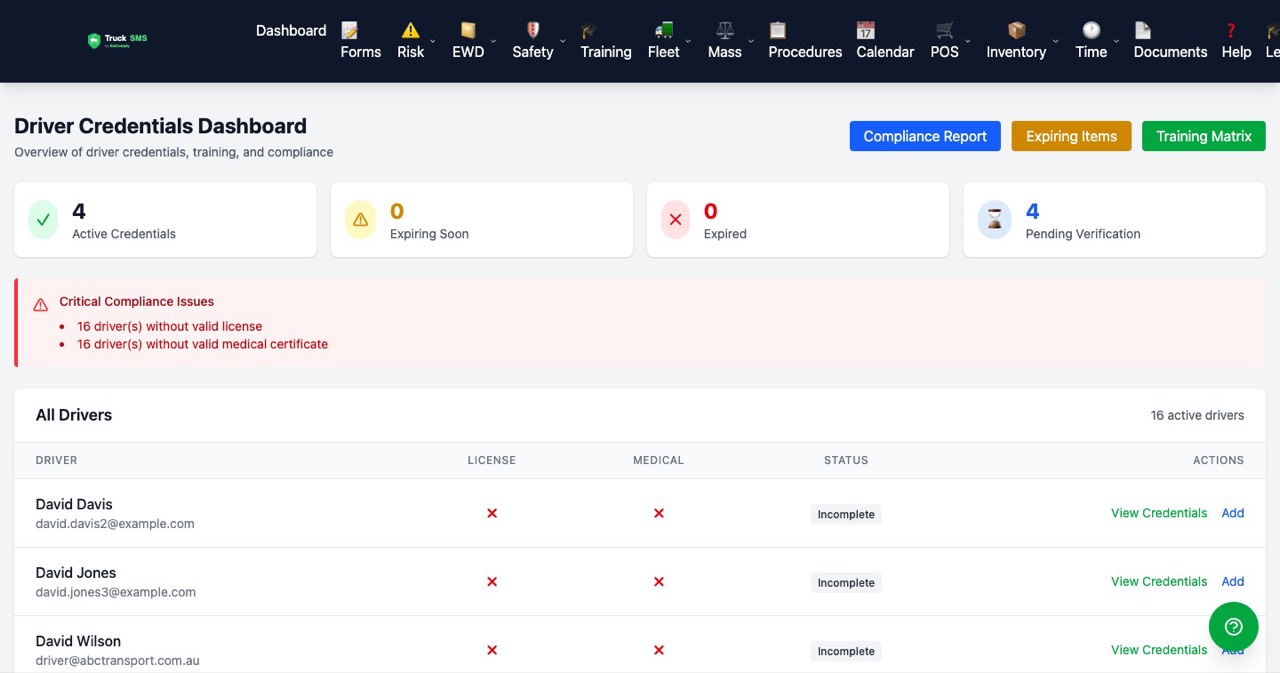Open the Compliance Report button
The width and height of the screenshot is (1280, 673).
point(925,136)
